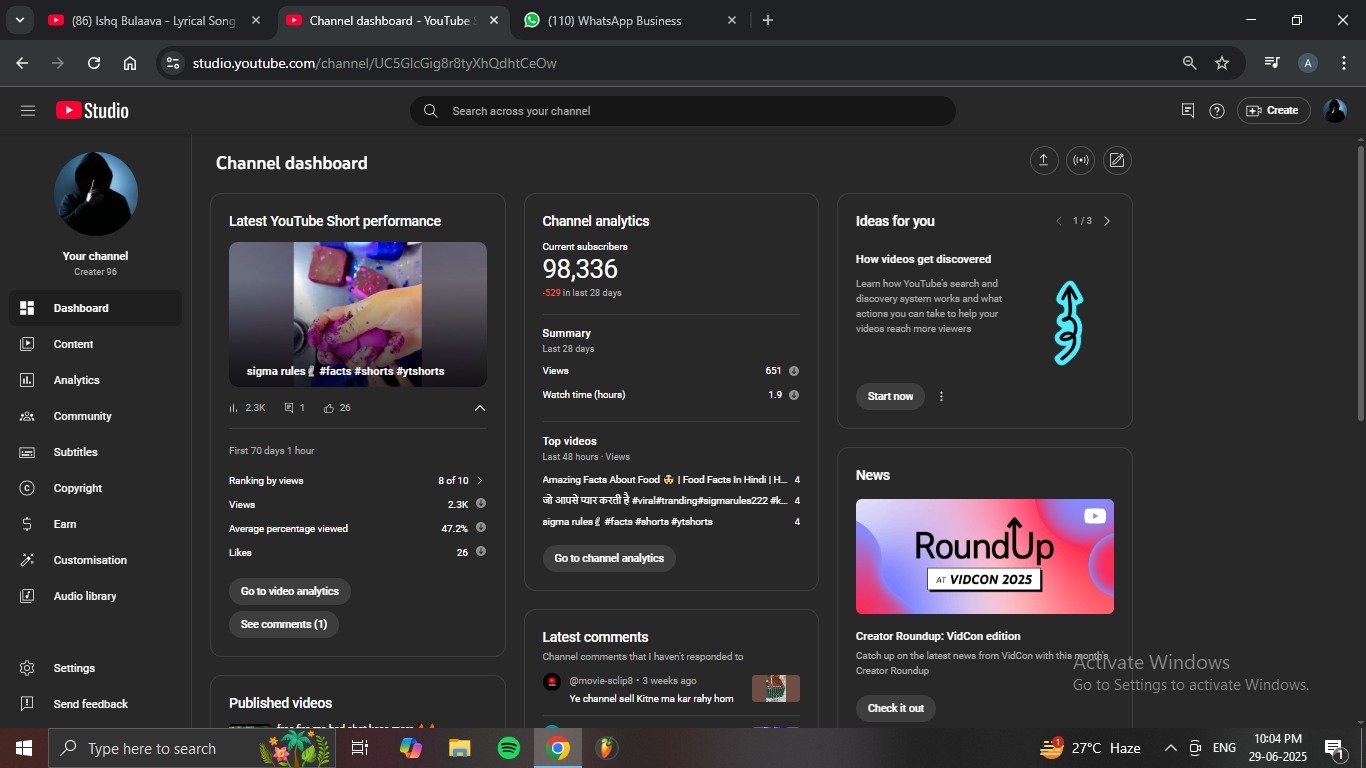Viewport: 1366px width, 768px height.
Task: Open the tab search dropdown arrow
Action: (20, 20)
